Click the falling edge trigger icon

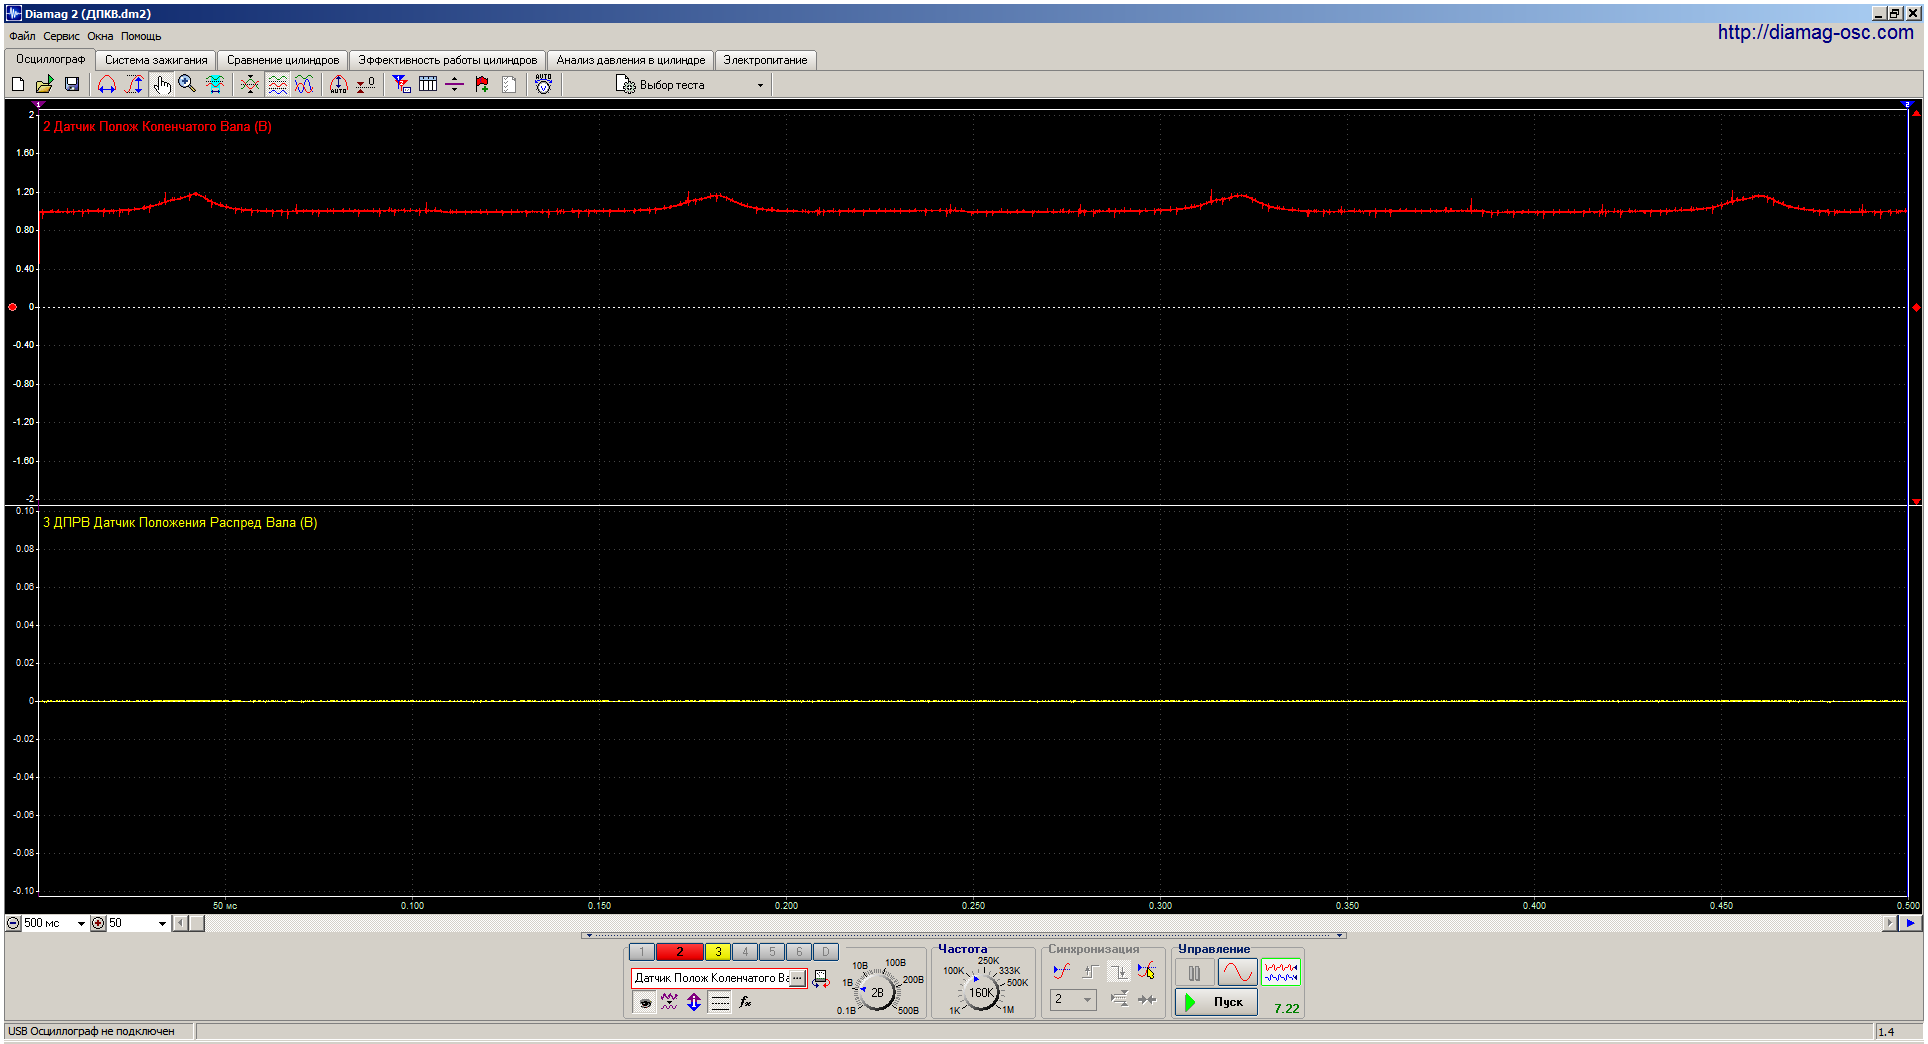[x=1119, y=971]
